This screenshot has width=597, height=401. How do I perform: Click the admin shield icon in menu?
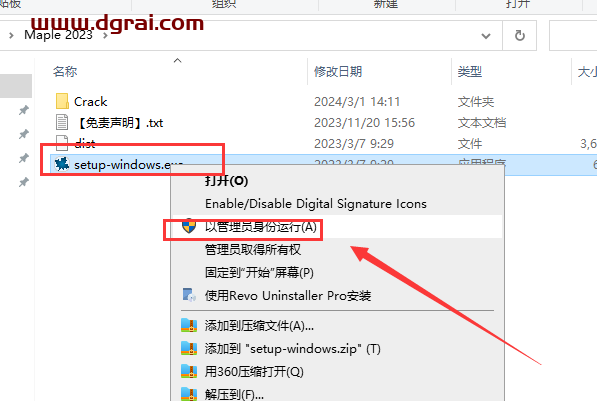[x=189, y=226]
